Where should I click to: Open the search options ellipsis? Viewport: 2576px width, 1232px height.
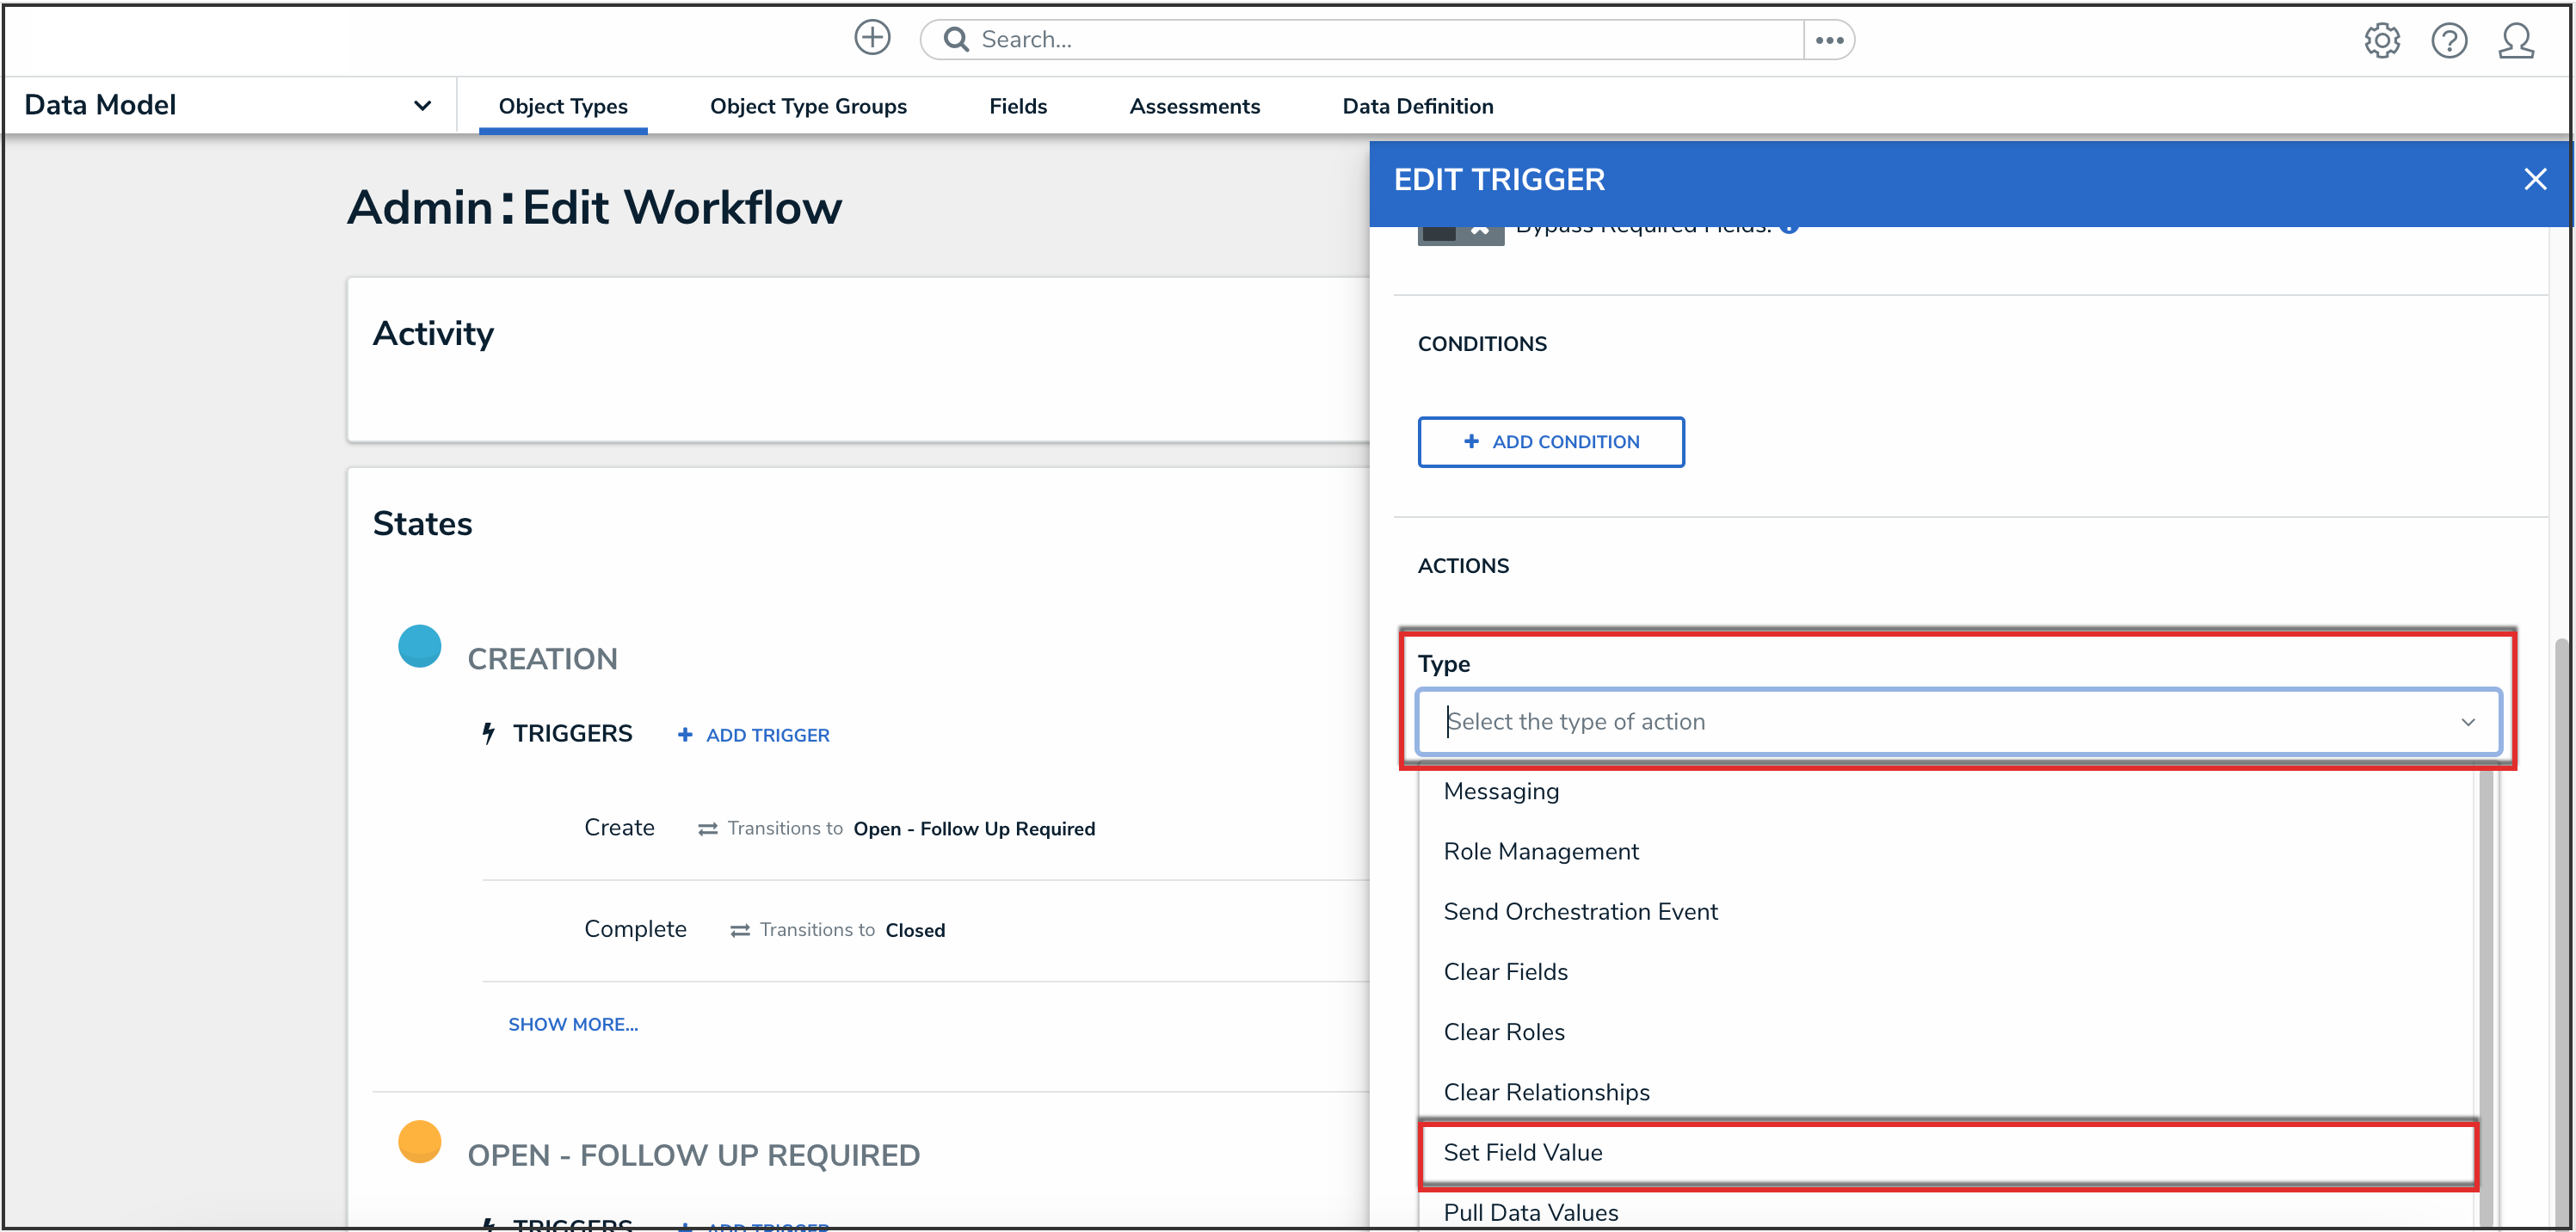[1829, 40]
